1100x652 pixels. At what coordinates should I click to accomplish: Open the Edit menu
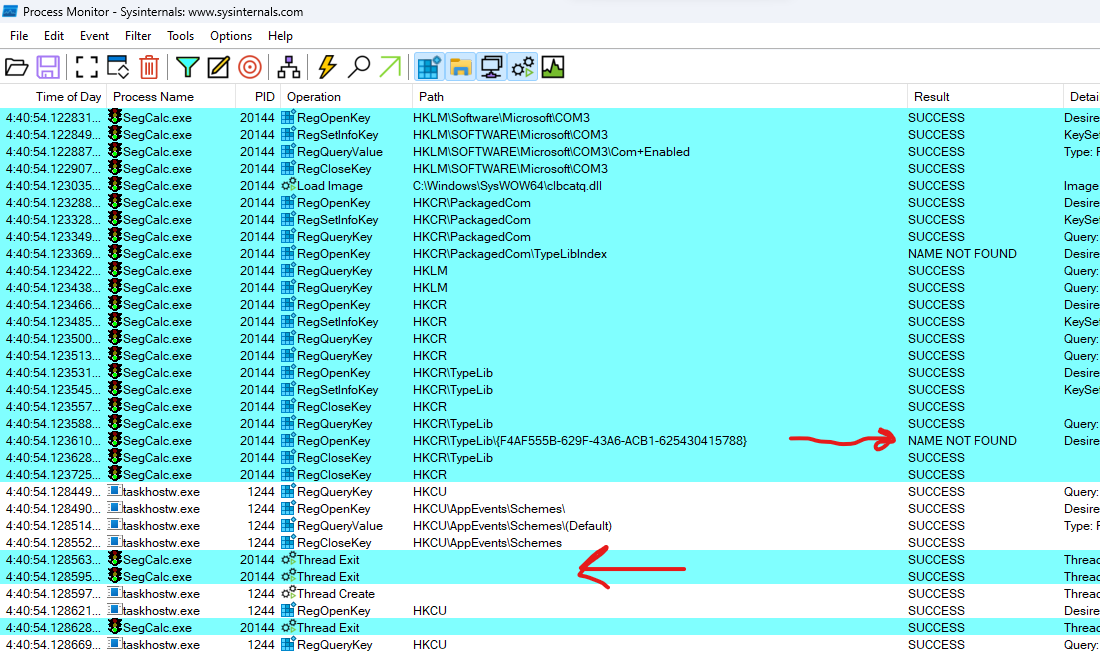(53, 36)
